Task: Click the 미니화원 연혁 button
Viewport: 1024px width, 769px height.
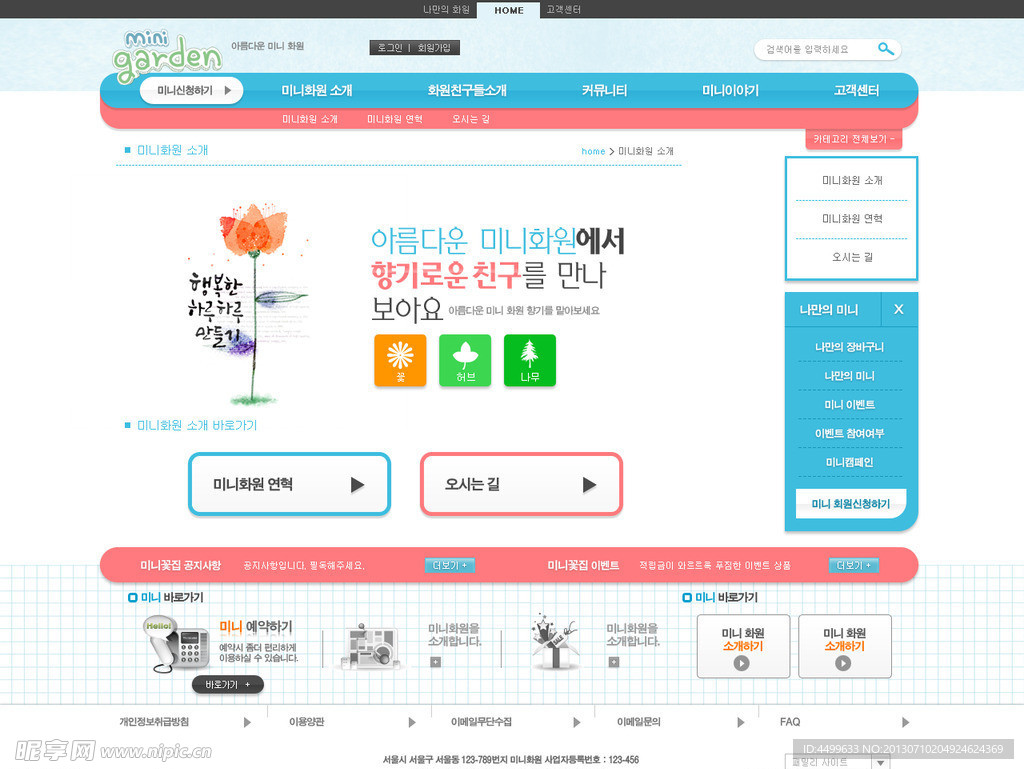Action: click(x=289, y=484)
